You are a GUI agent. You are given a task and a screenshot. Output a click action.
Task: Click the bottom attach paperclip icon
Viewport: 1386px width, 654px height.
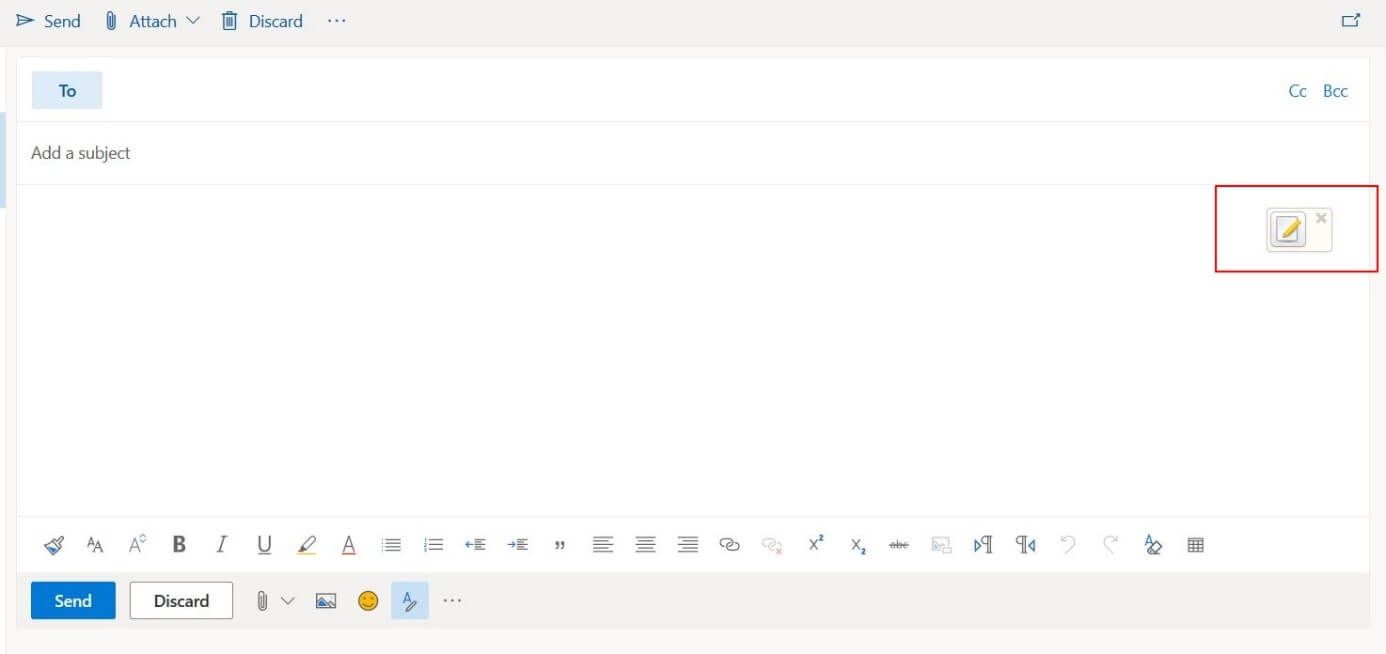[x=262, y=601]
